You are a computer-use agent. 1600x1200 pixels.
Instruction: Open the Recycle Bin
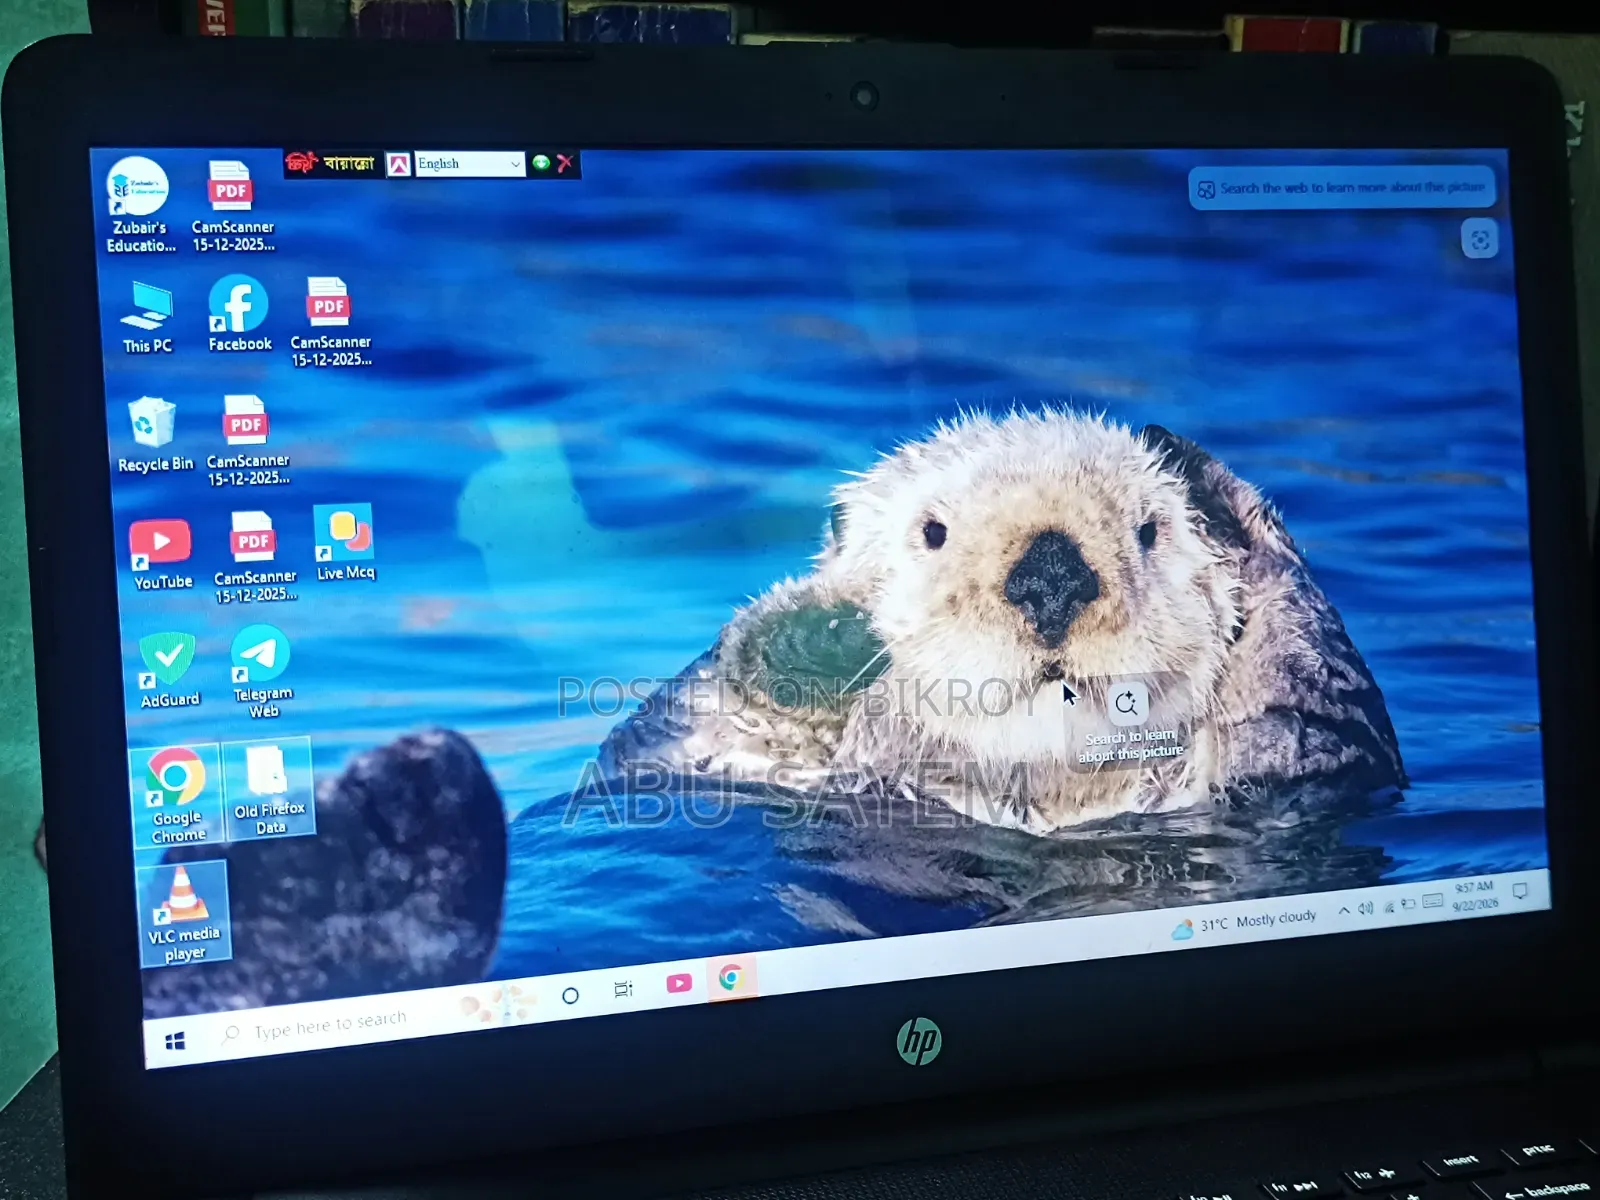pos(154,434)
